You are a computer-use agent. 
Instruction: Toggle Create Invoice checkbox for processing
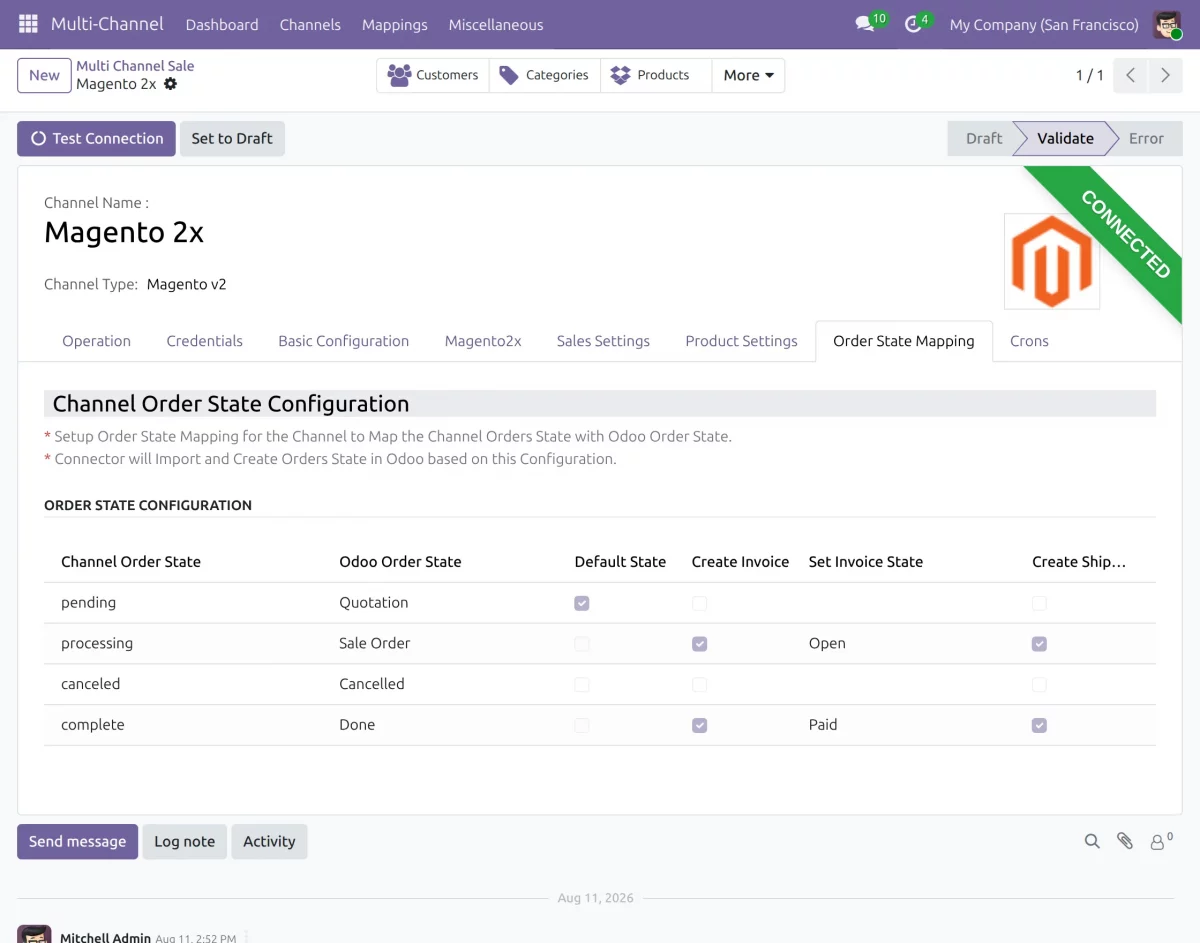click(699, 644)
